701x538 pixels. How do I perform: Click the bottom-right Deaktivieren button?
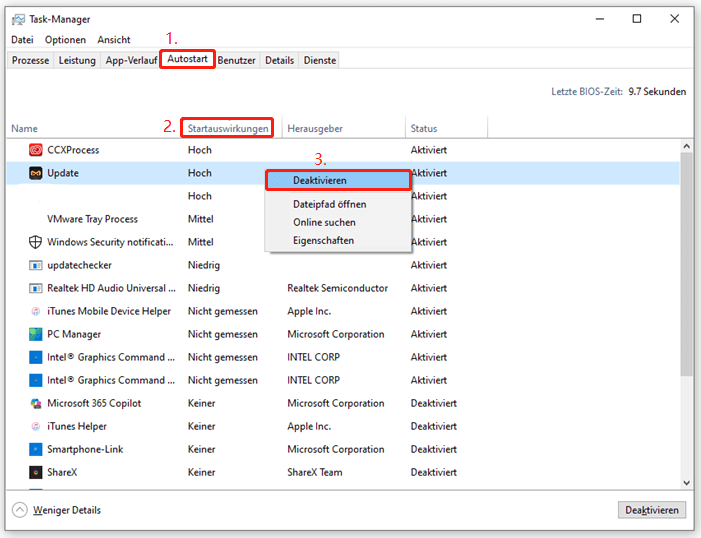tap(652, 510)
